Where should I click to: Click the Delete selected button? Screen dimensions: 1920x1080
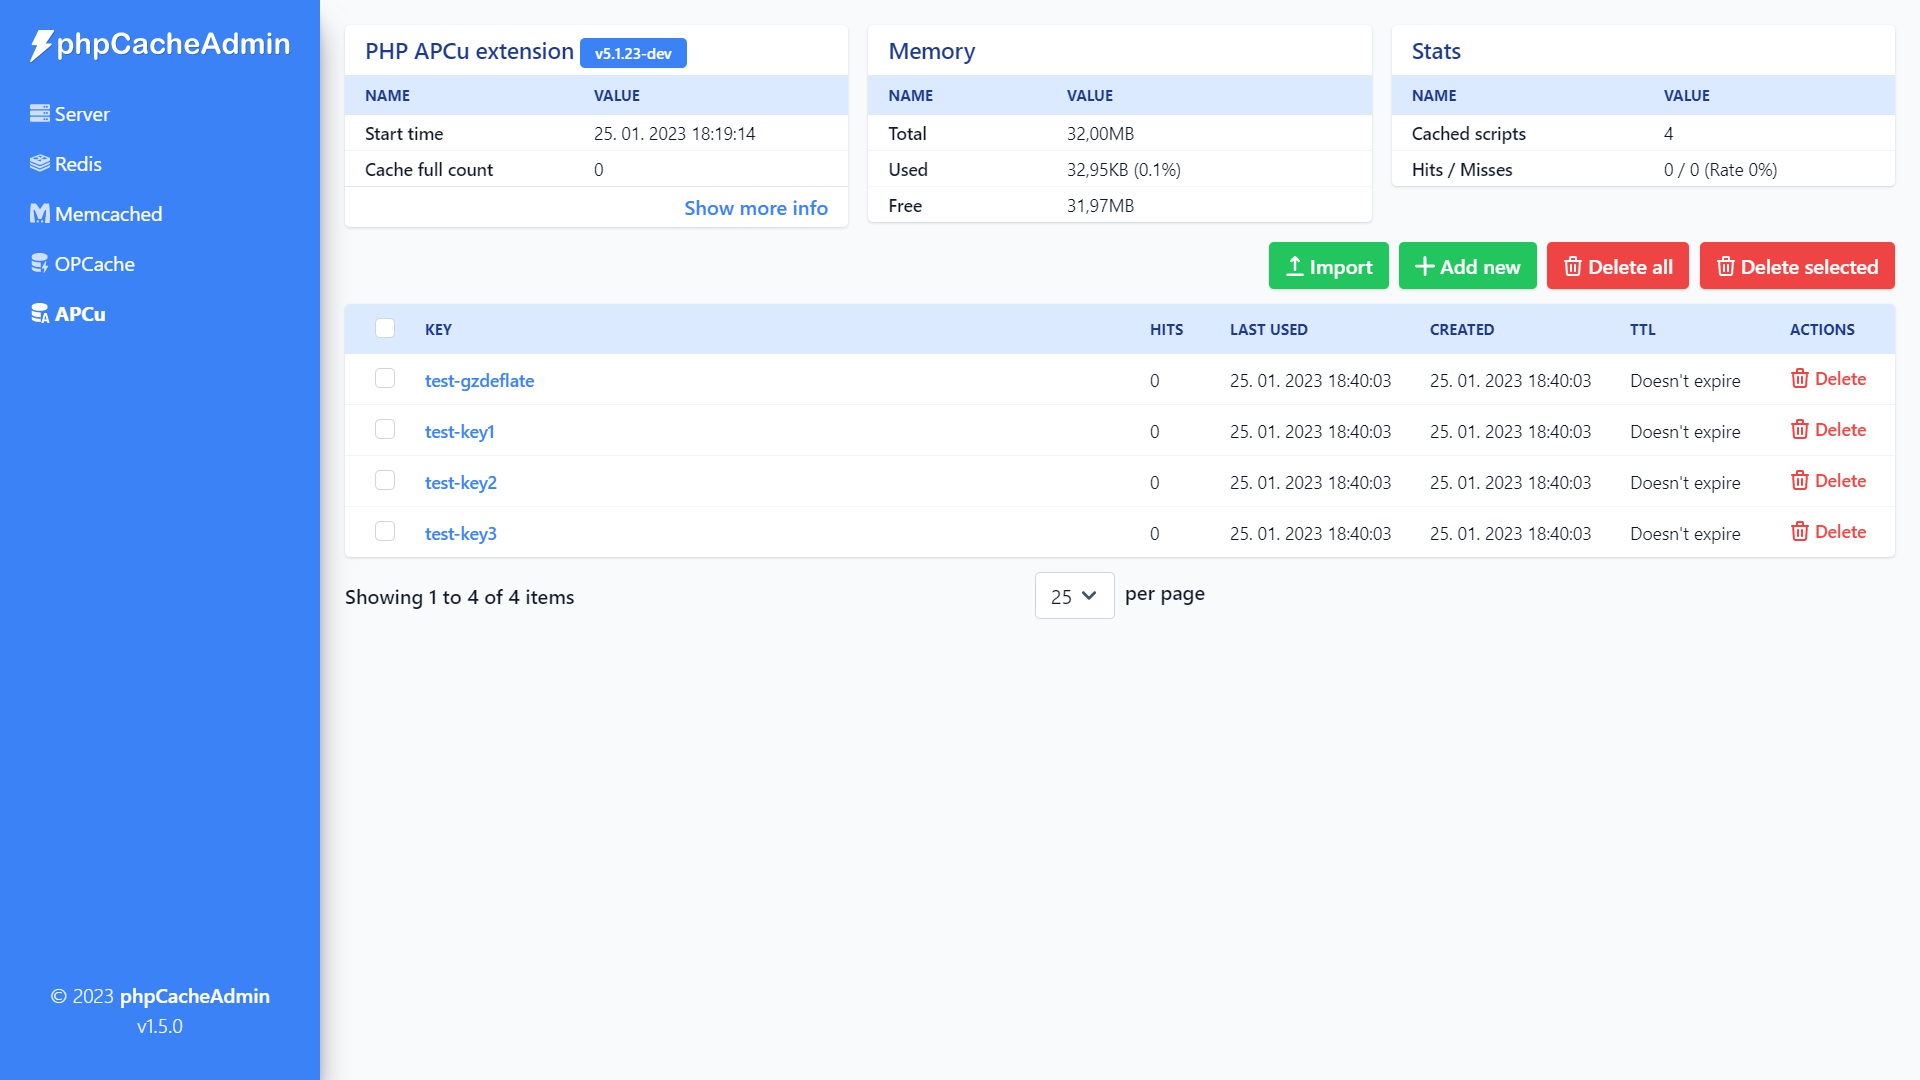[1796, 266]
